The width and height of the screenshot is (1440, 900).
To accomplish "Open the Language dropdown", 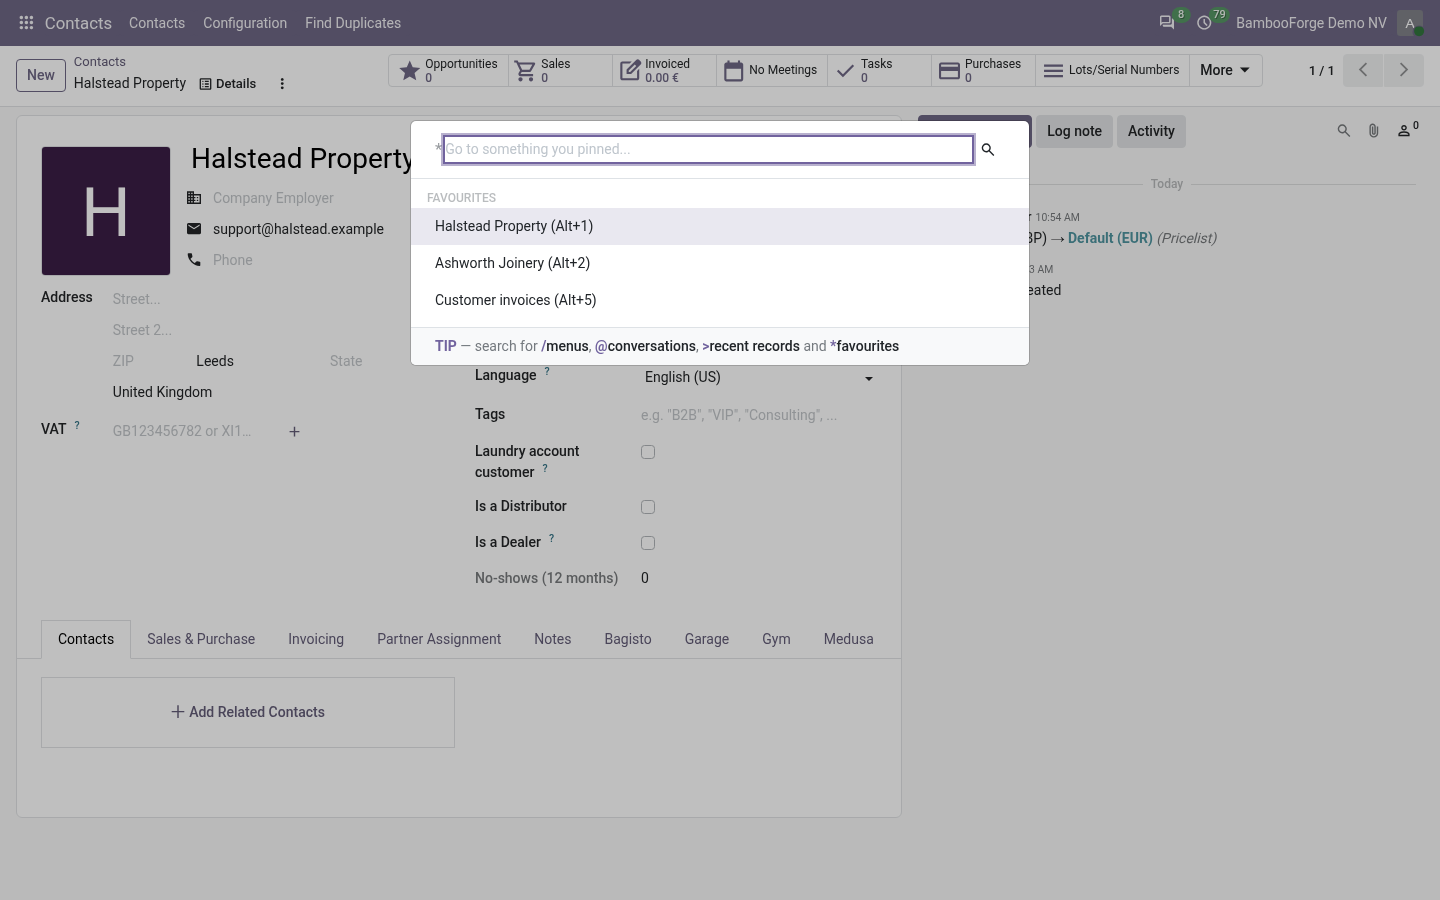I will point(759,377).
